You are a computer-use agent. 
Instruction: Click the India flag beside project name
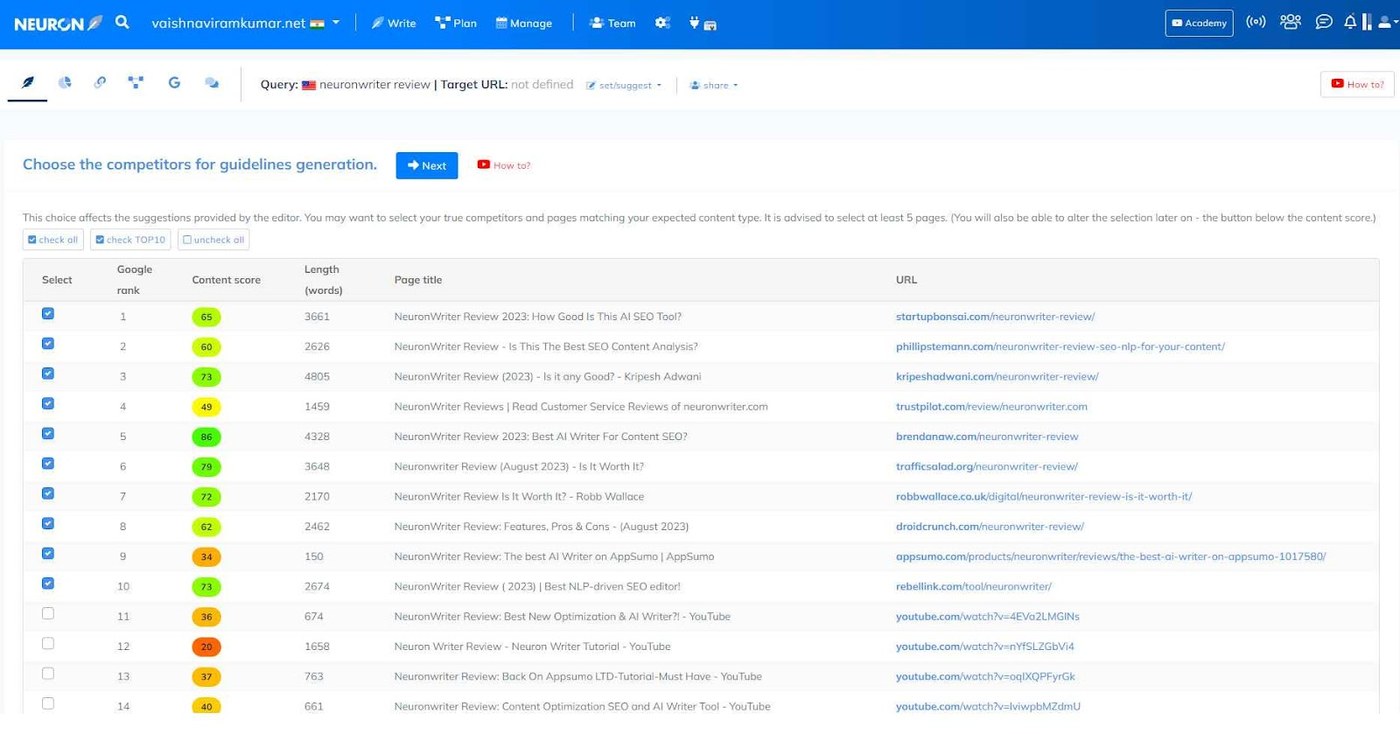[x=317, y=23]
